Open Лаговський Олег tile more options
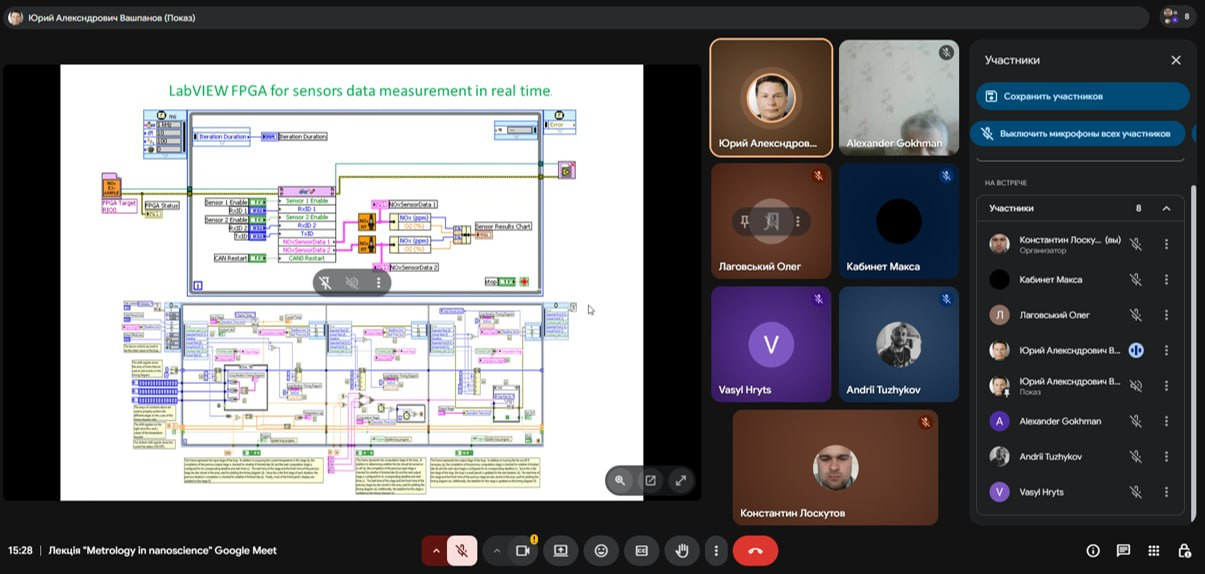The image size is (1205, 574). tap(797, 221)
